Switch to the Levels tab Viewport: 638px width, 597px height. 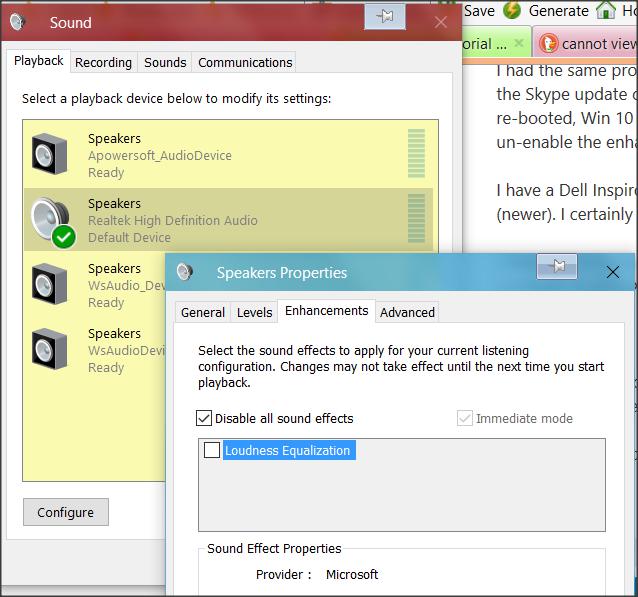tap(254, 313)
